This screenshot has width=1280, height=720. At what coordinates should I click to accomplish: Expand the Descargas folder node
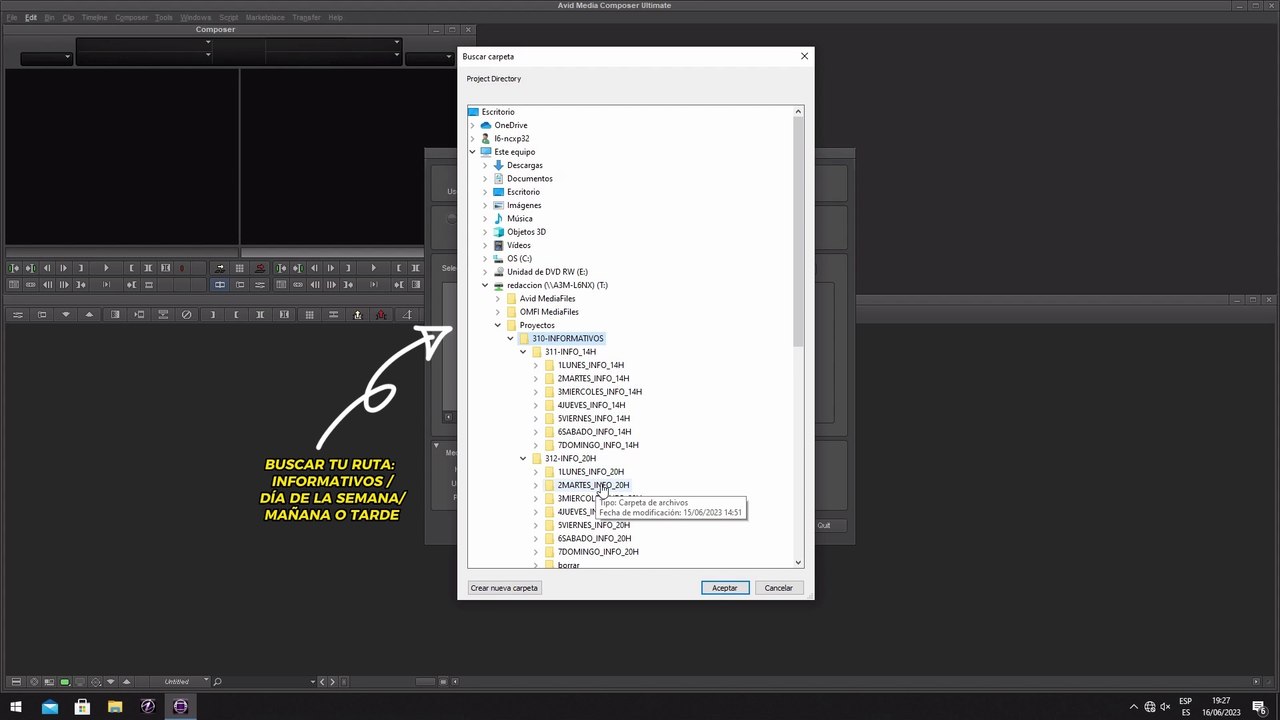coord(485,165)
